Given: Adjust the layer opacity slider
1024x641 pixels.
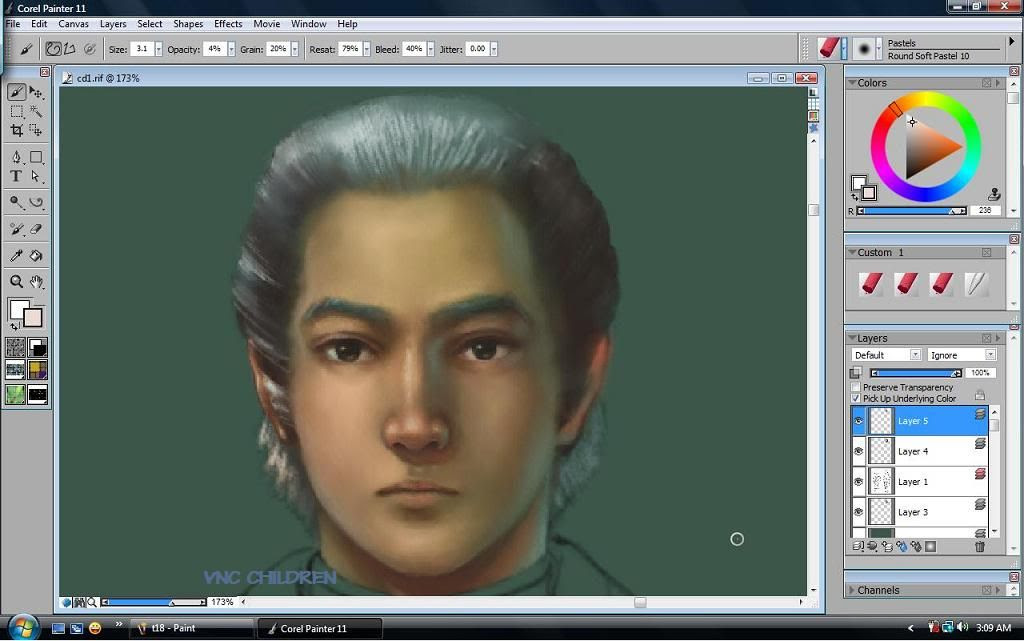Looking at the screenshot, I should pyautogui.click(x=916, y=373).
